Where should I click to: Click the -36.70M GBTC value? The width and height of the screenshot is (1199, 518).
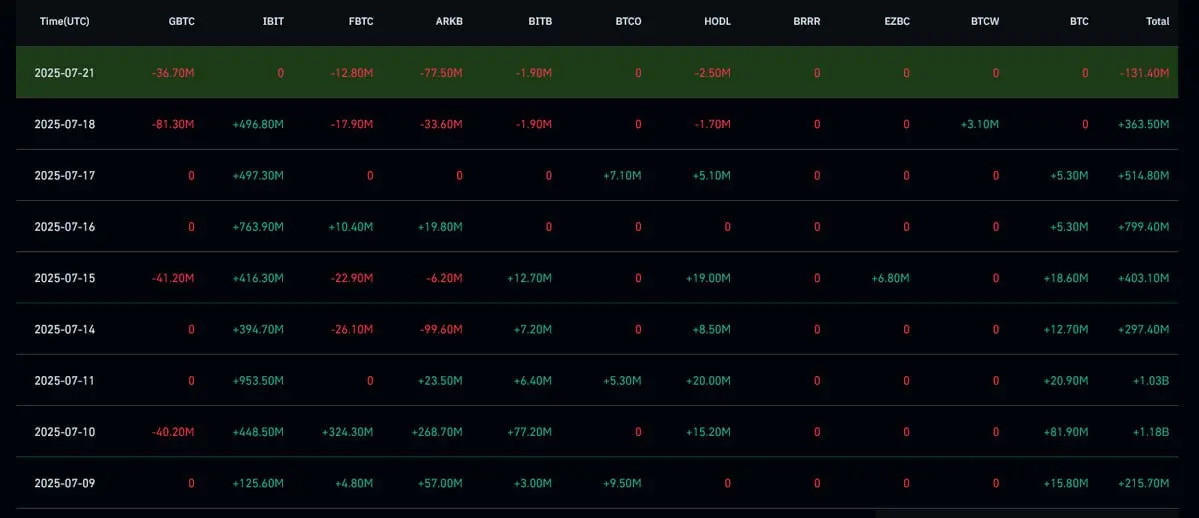coord(173,73)
